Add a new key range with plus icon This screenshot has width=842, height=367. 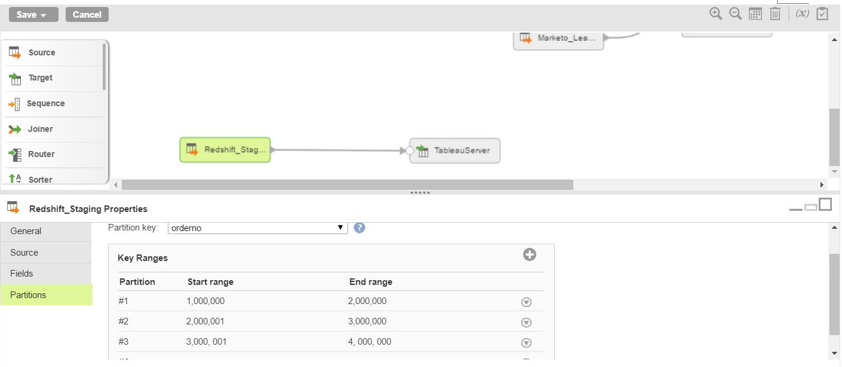click(529, 255)
